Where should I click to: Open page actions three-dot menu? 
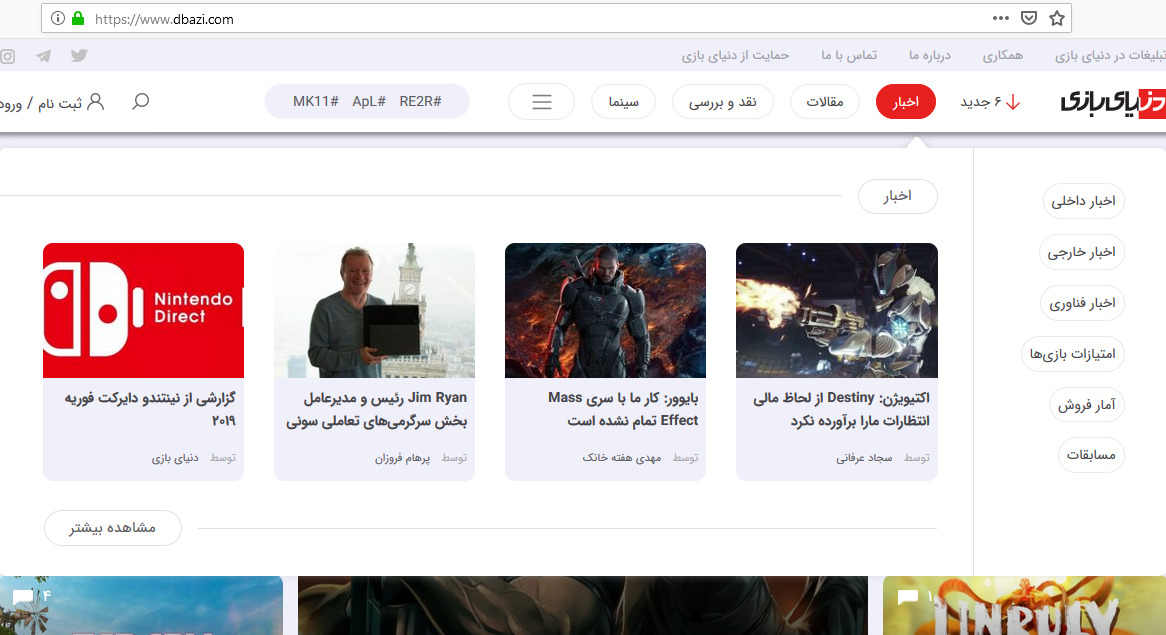1001,18
